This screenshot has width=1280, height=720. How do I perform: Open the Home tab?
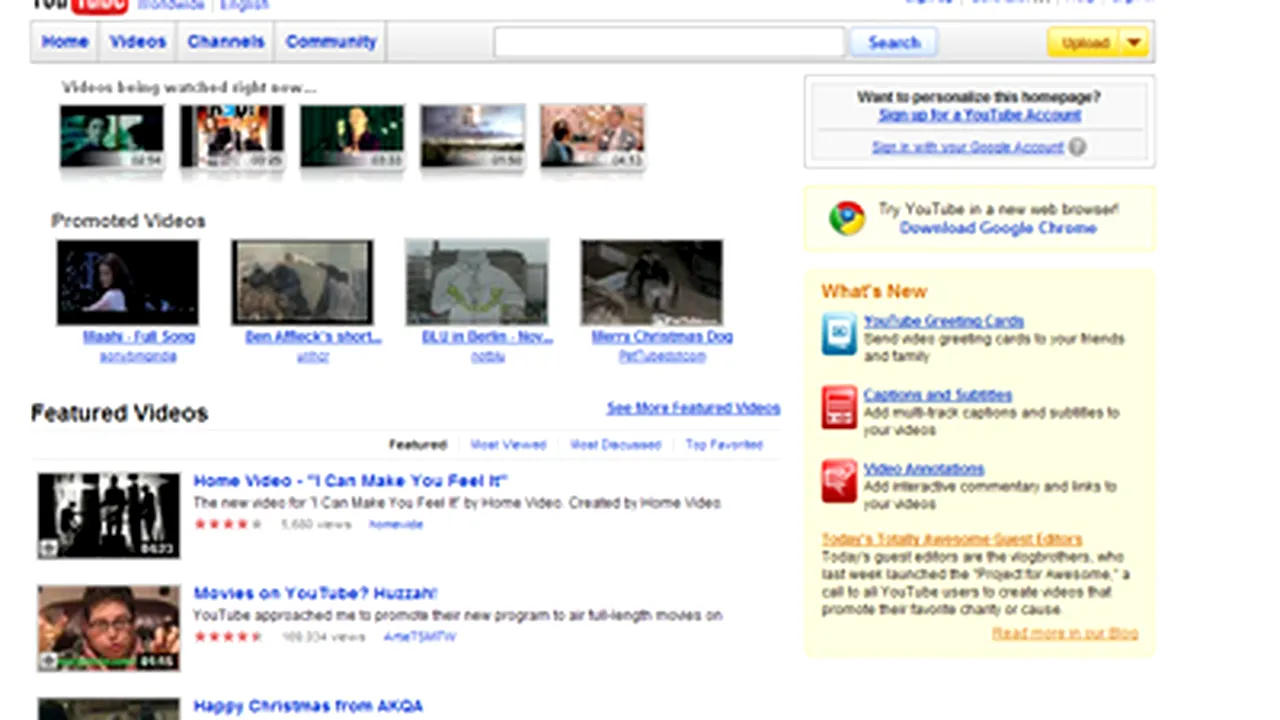click(65, 42)
